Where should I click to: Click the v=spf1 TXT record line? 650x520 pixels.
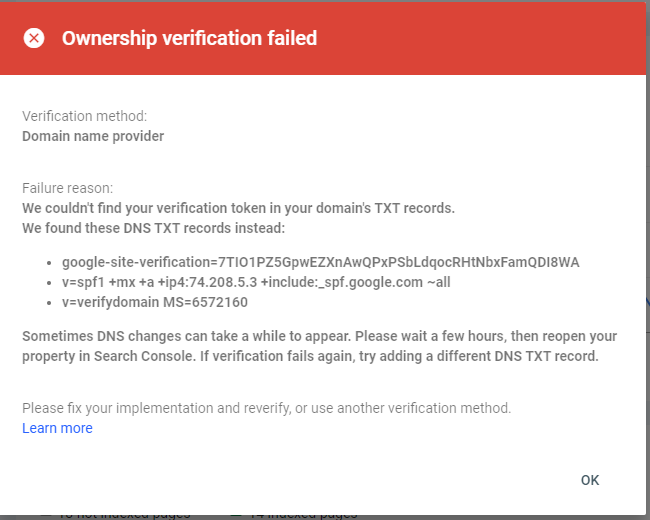click(x=256, y=282)
